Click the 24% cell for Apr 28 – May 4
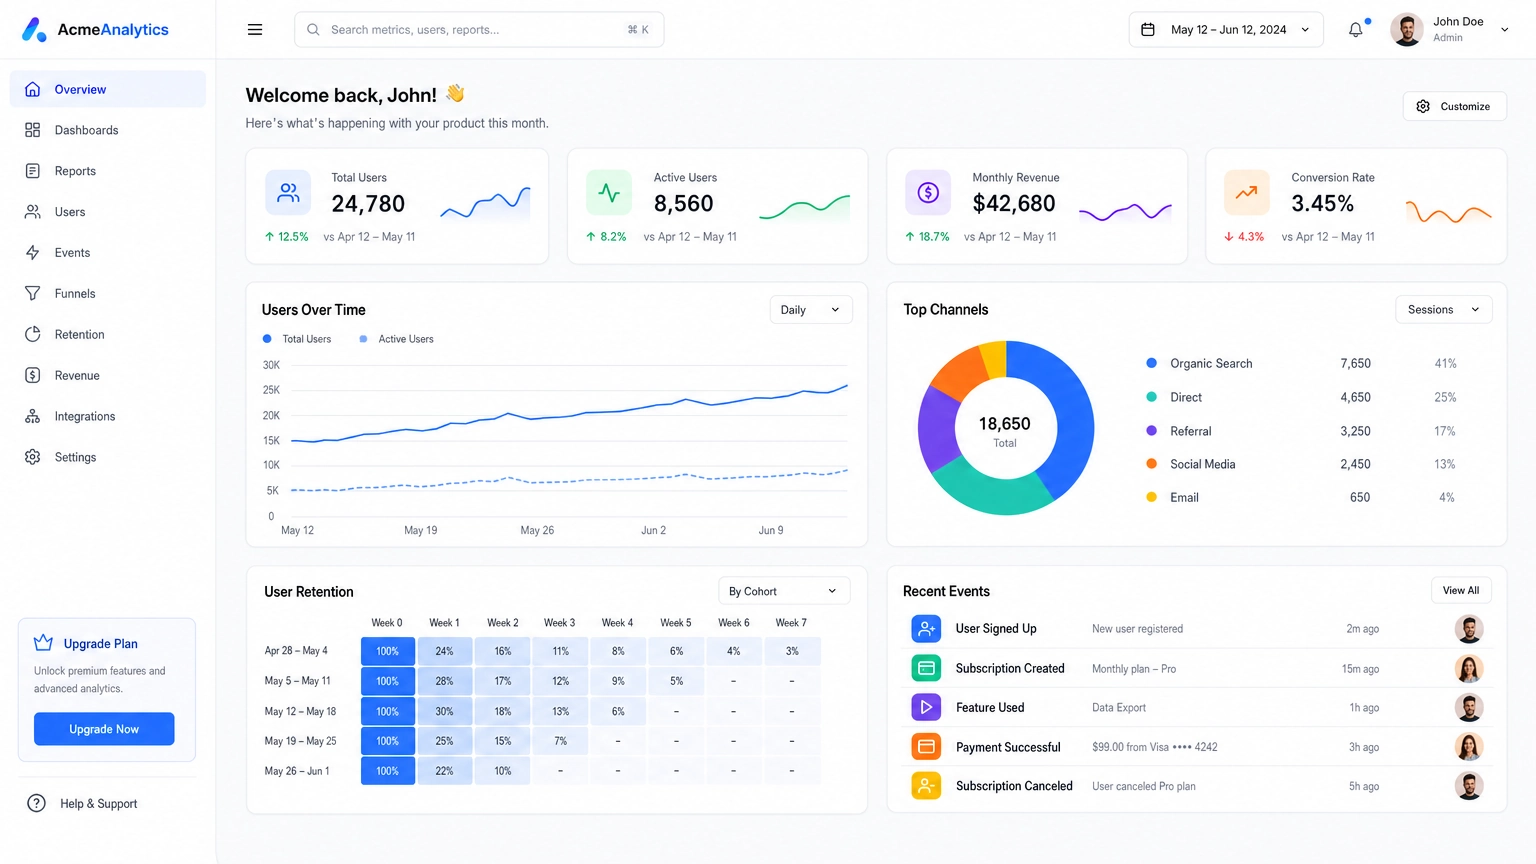Viewport: 1536px width, 864px height. coord(444,651)
